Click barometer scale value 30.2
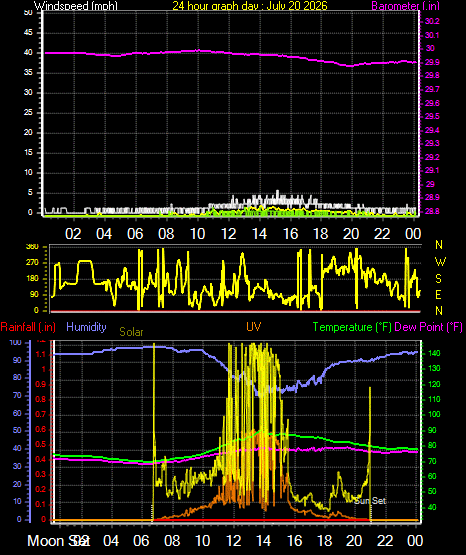This screenshot has width=466, height=555. [x=432, y=21]
